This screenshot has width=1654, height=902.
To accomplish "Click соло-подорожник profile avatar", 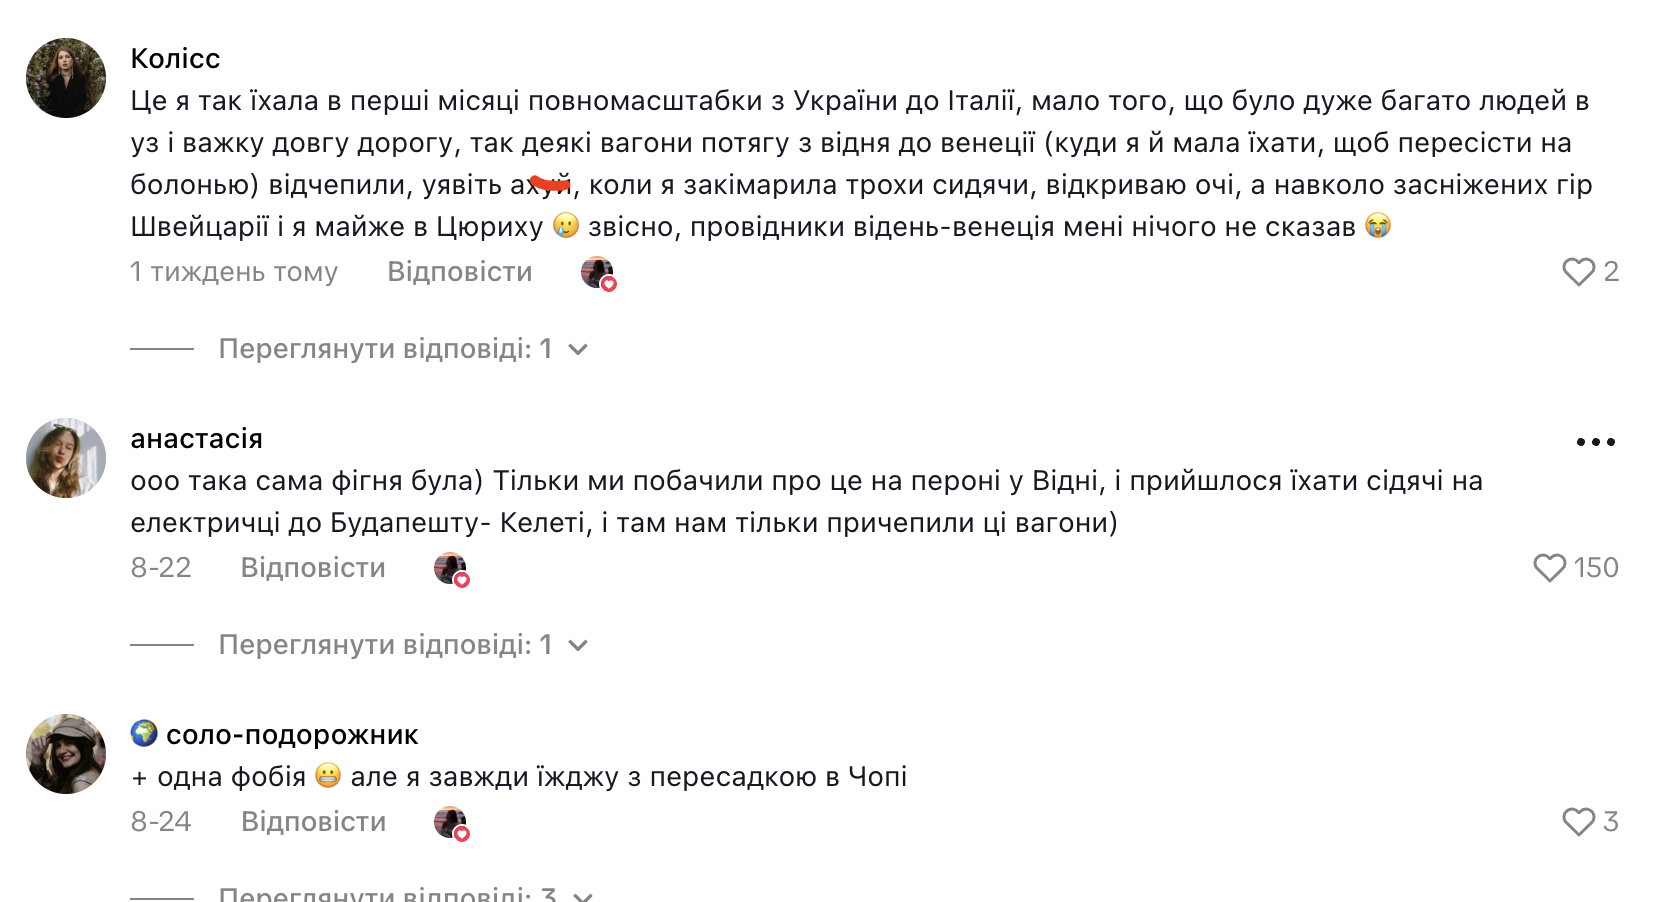I will pyautogui.click(x=66, y=754).
